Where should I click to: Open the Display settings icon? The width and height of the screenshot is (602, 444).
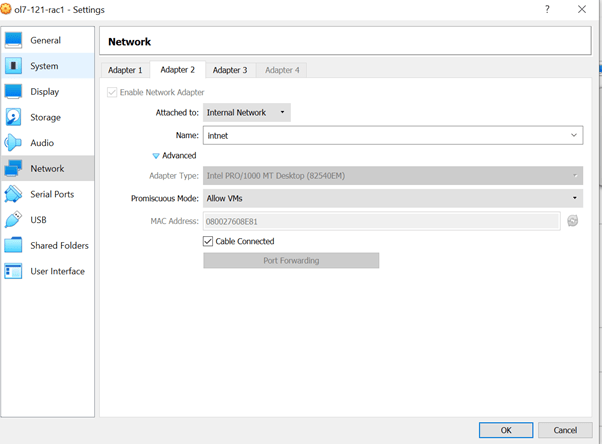pos(13,92)
